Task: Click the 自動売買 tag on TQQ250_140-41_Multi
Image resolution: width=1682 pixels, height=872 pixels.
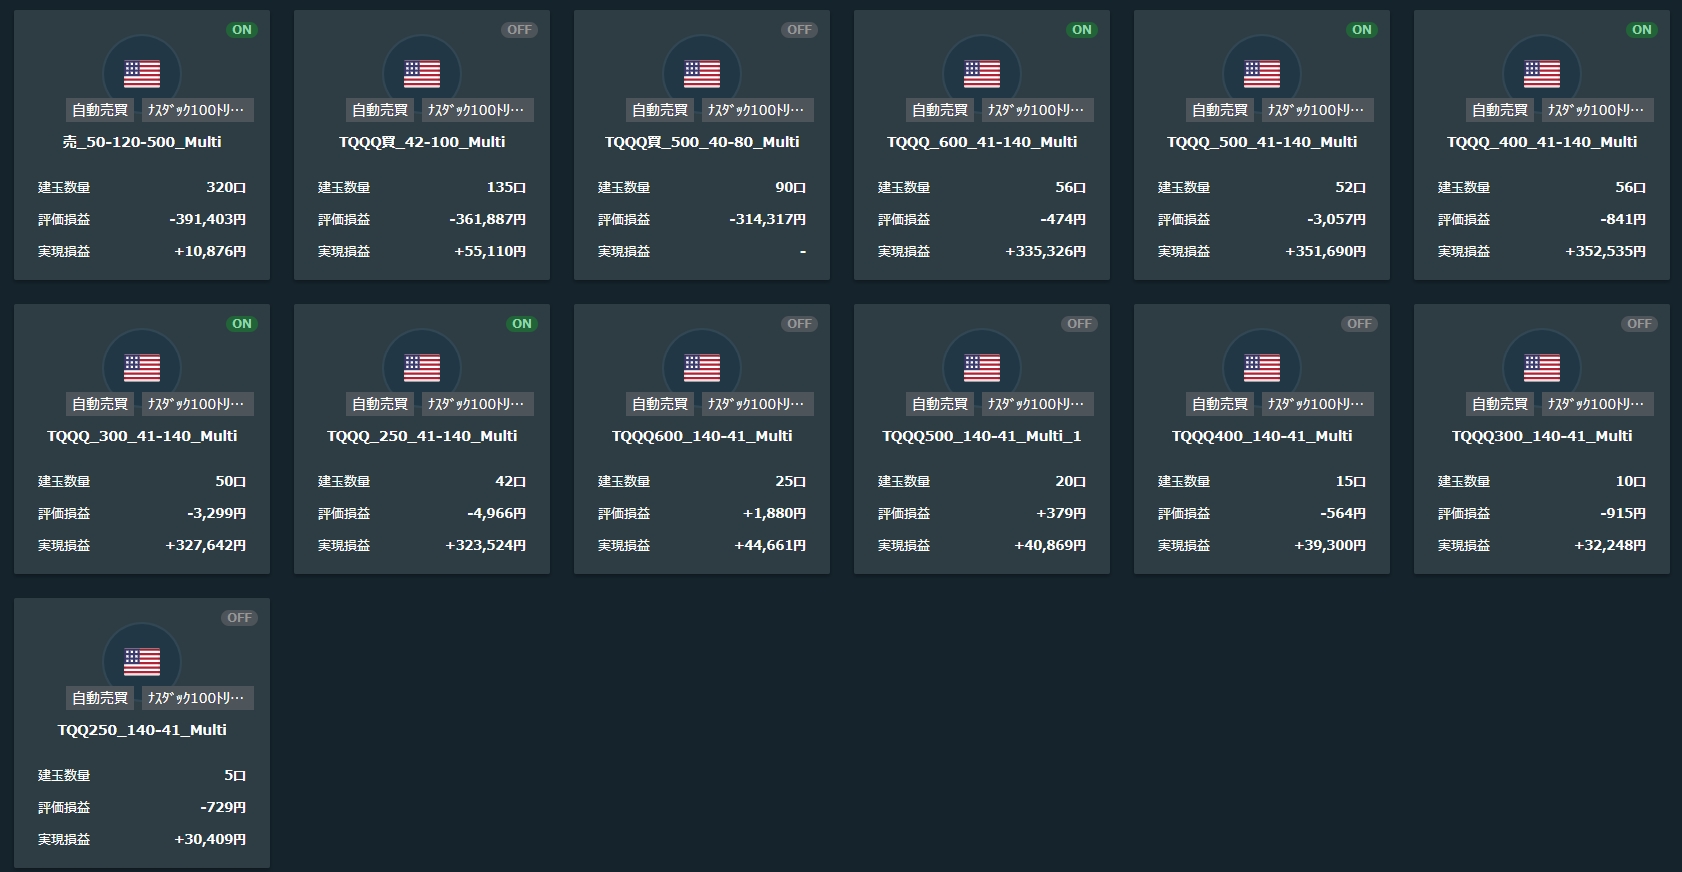Action: [x=100, y=698]
